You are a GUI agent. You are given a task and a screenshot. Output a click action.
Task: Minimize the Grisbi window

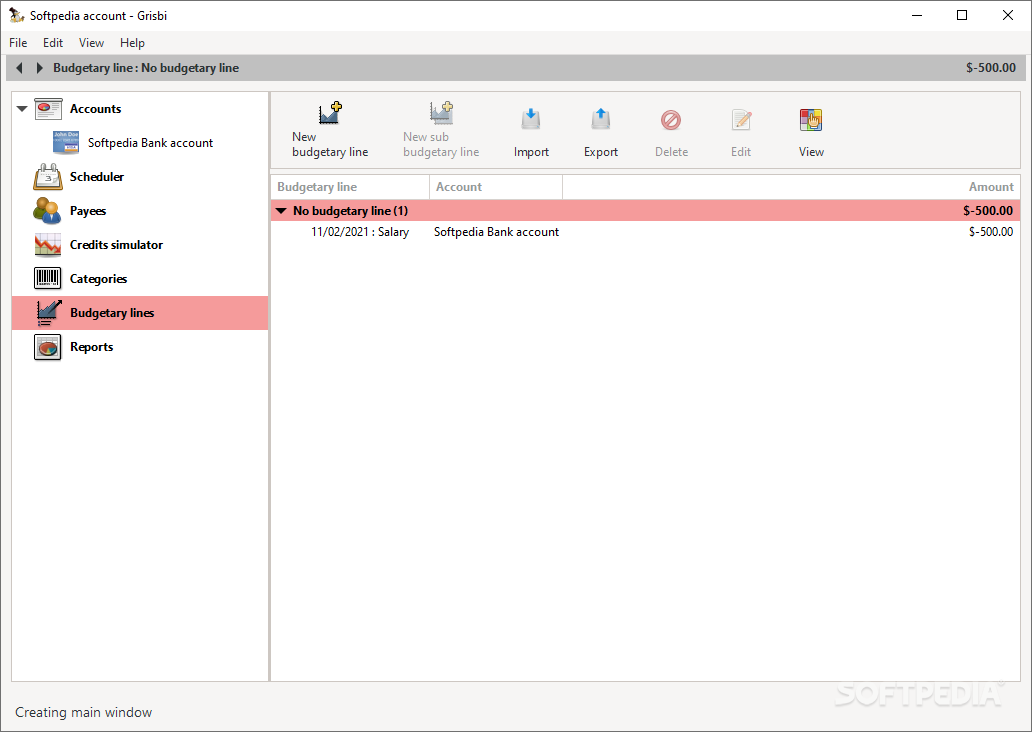[917, 15]
